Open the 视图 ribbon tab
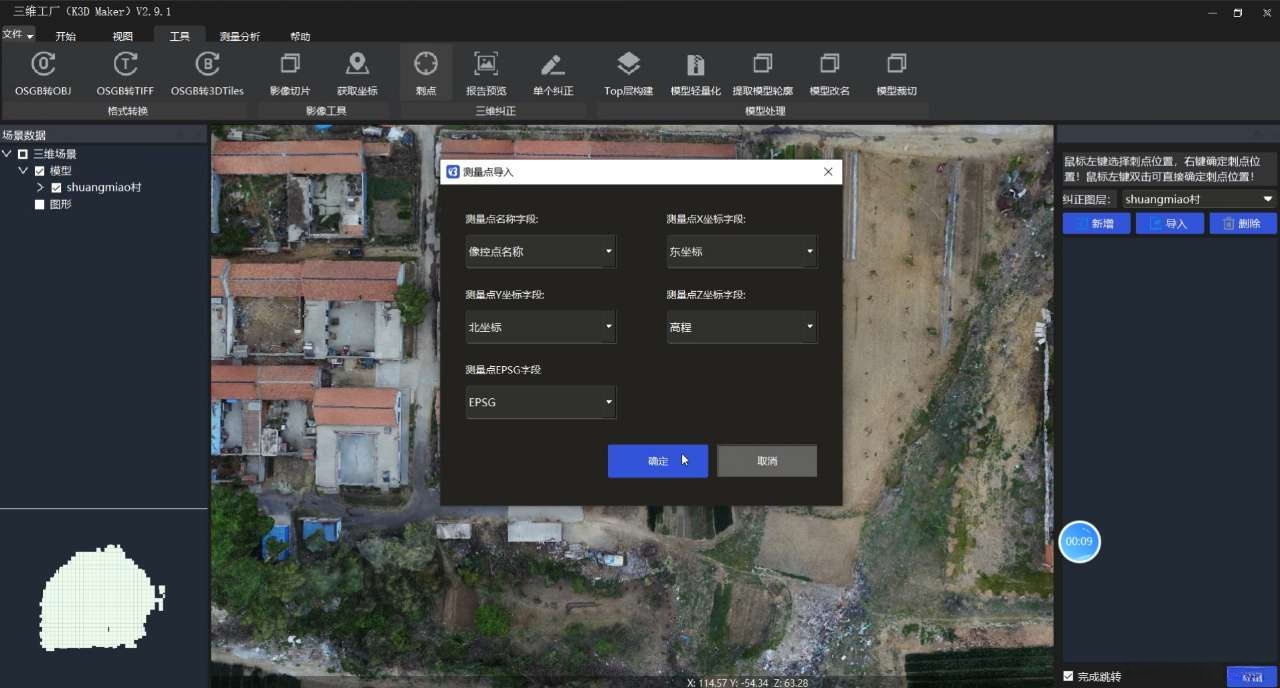 point(123,36)
